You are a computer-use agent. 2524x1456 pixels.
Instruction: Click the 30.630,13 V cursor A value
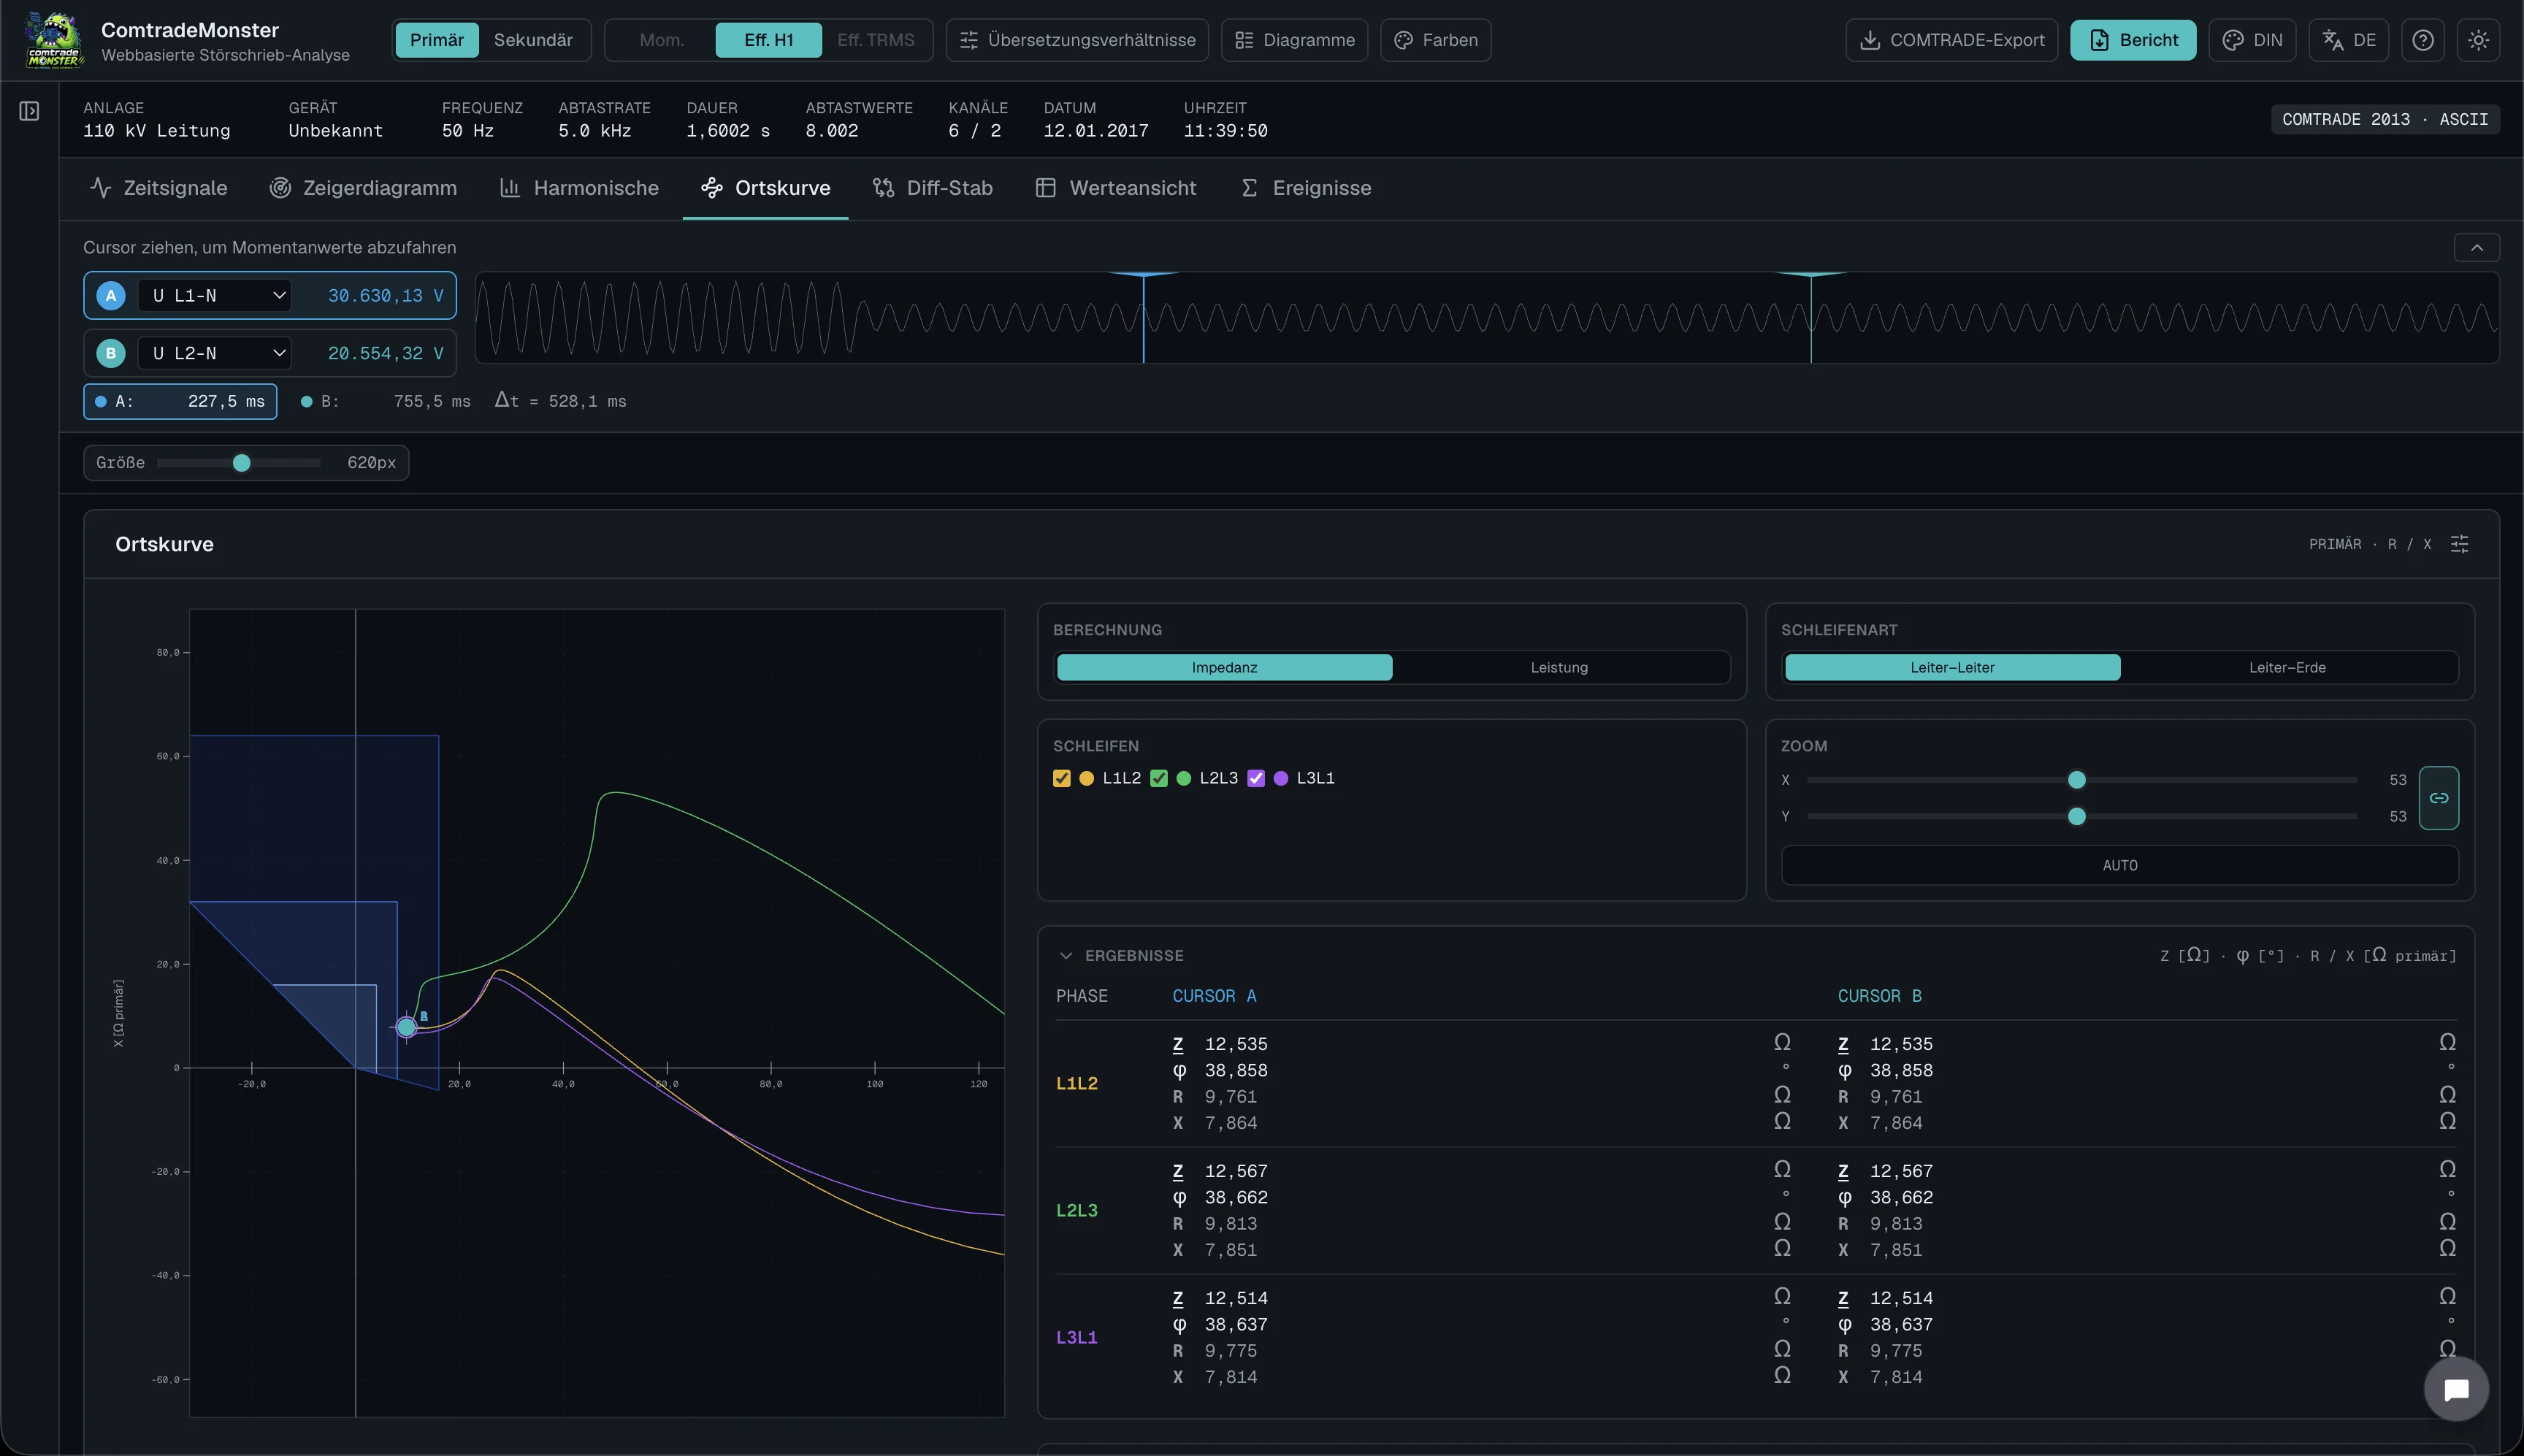385,296
